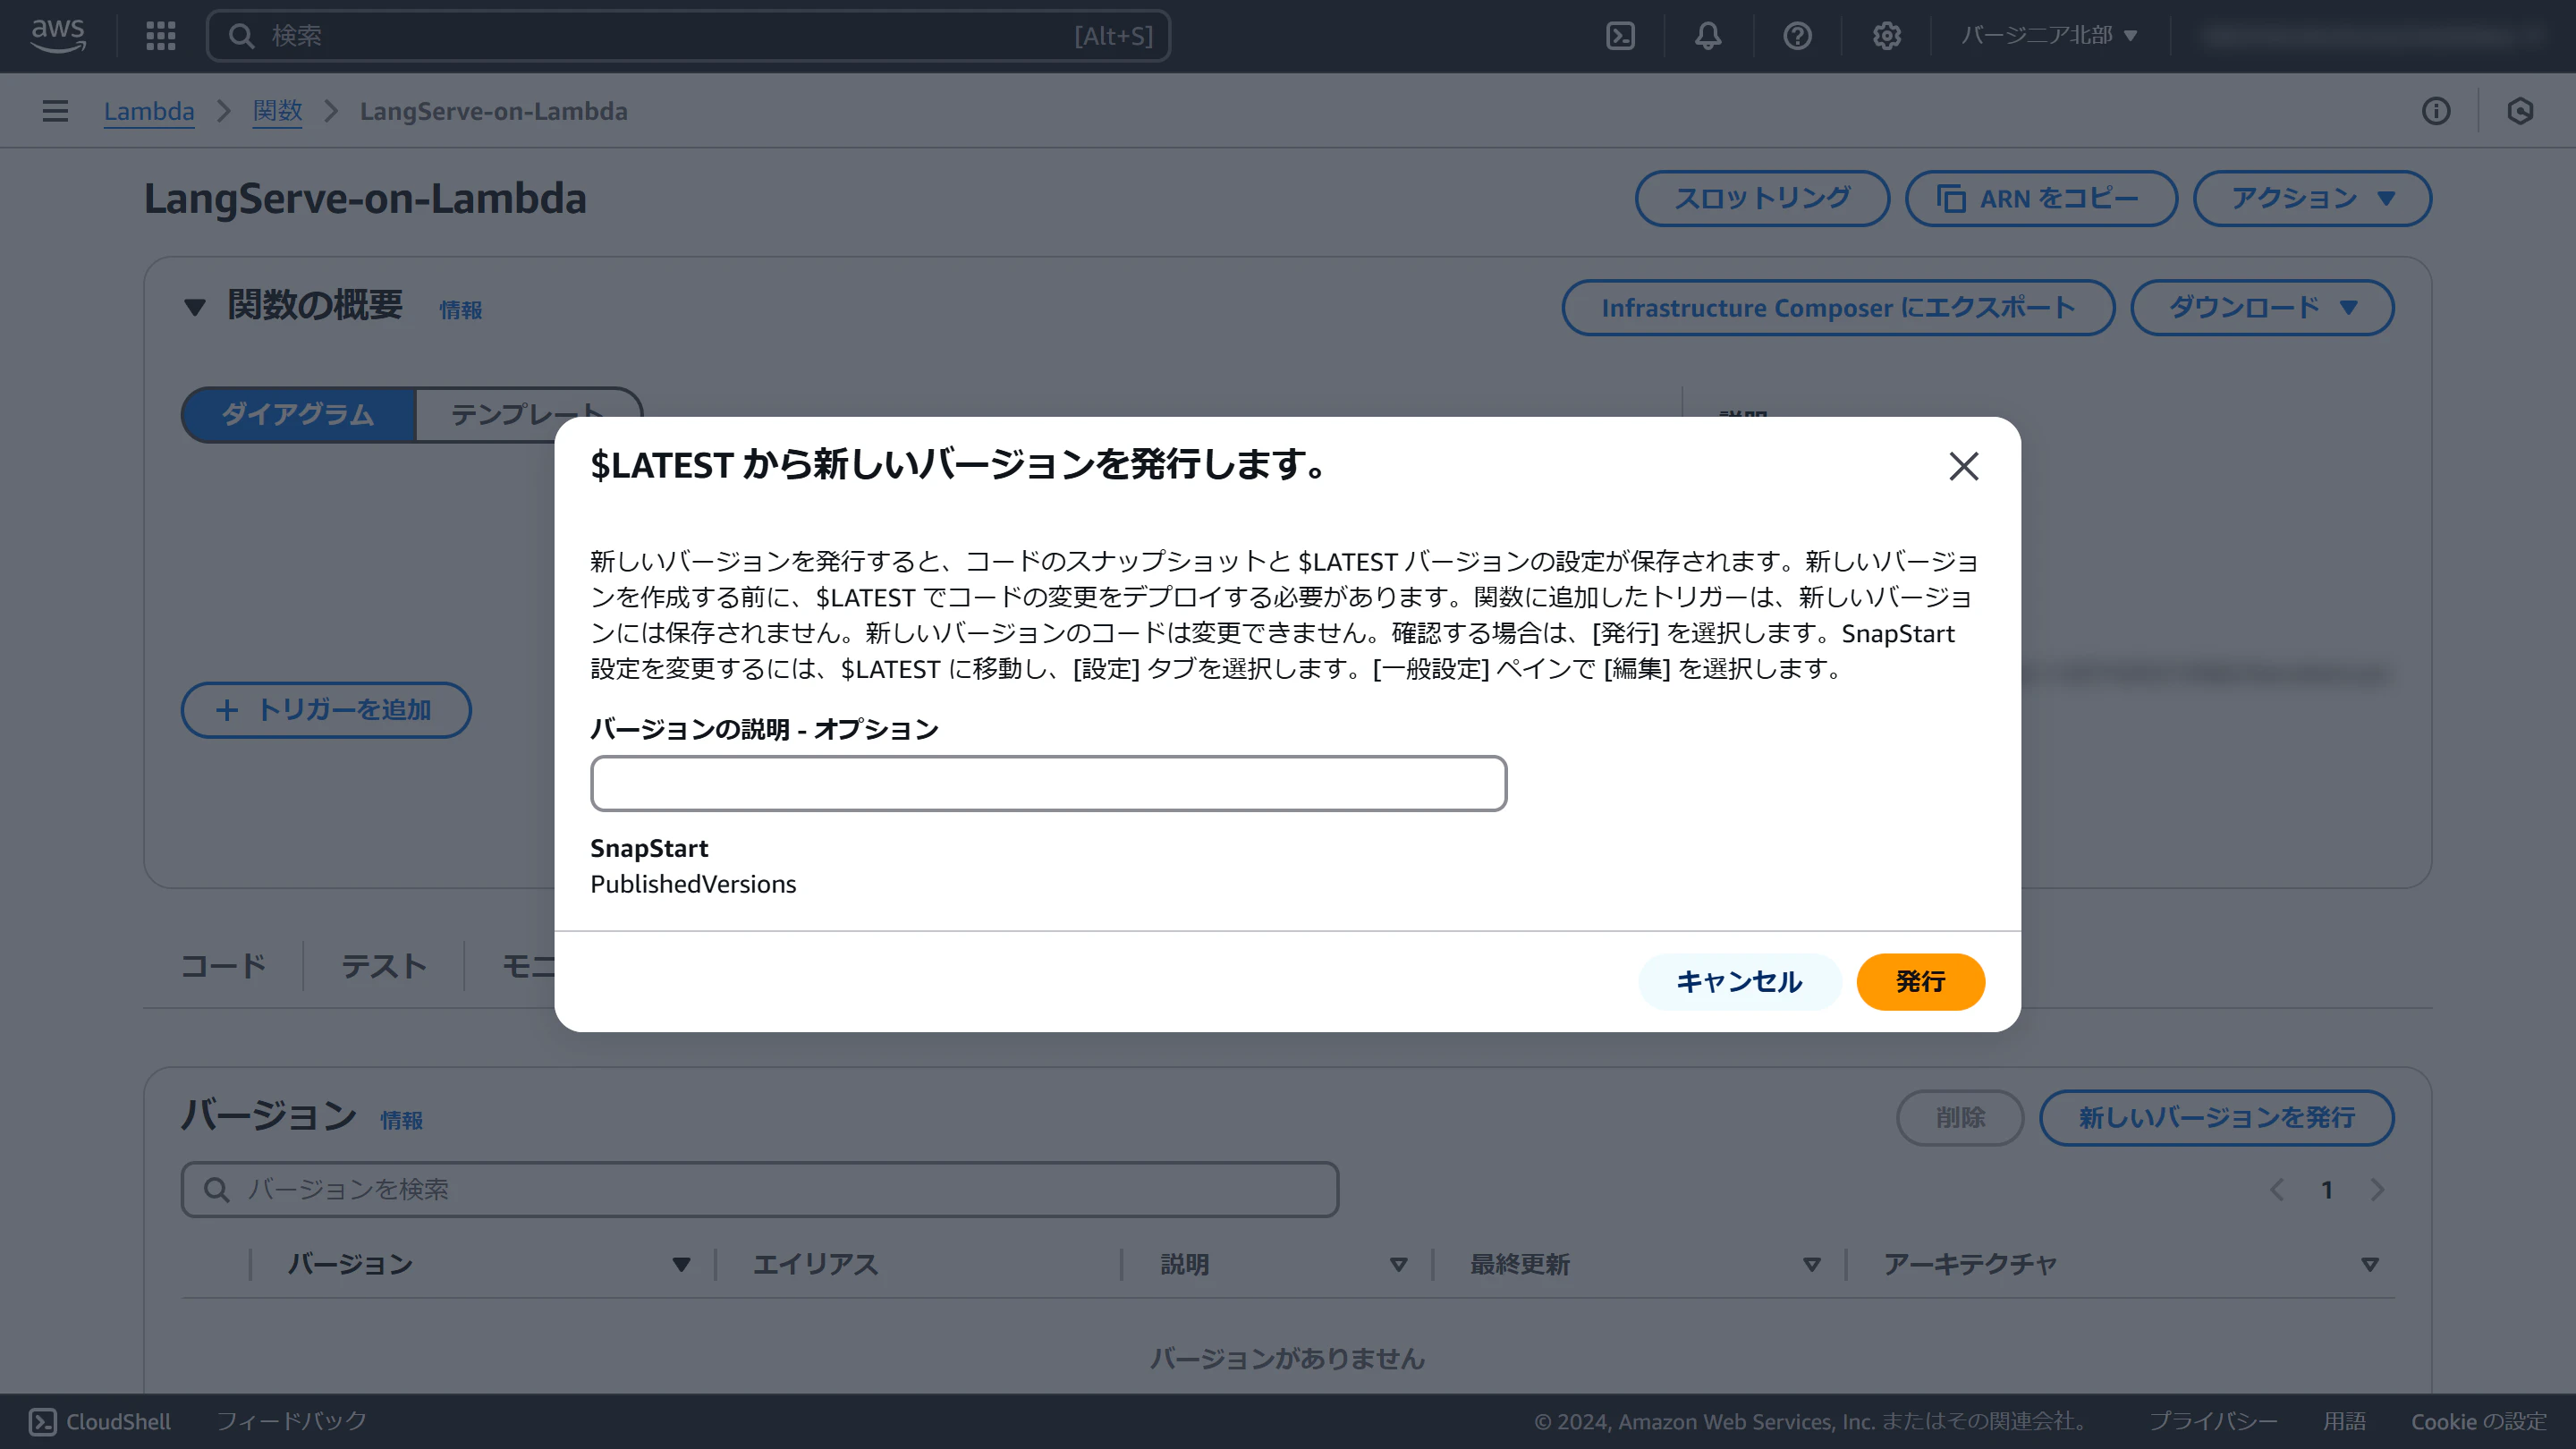Click the エイリアス column header

pyautogui.click(x=815, y=1265)
